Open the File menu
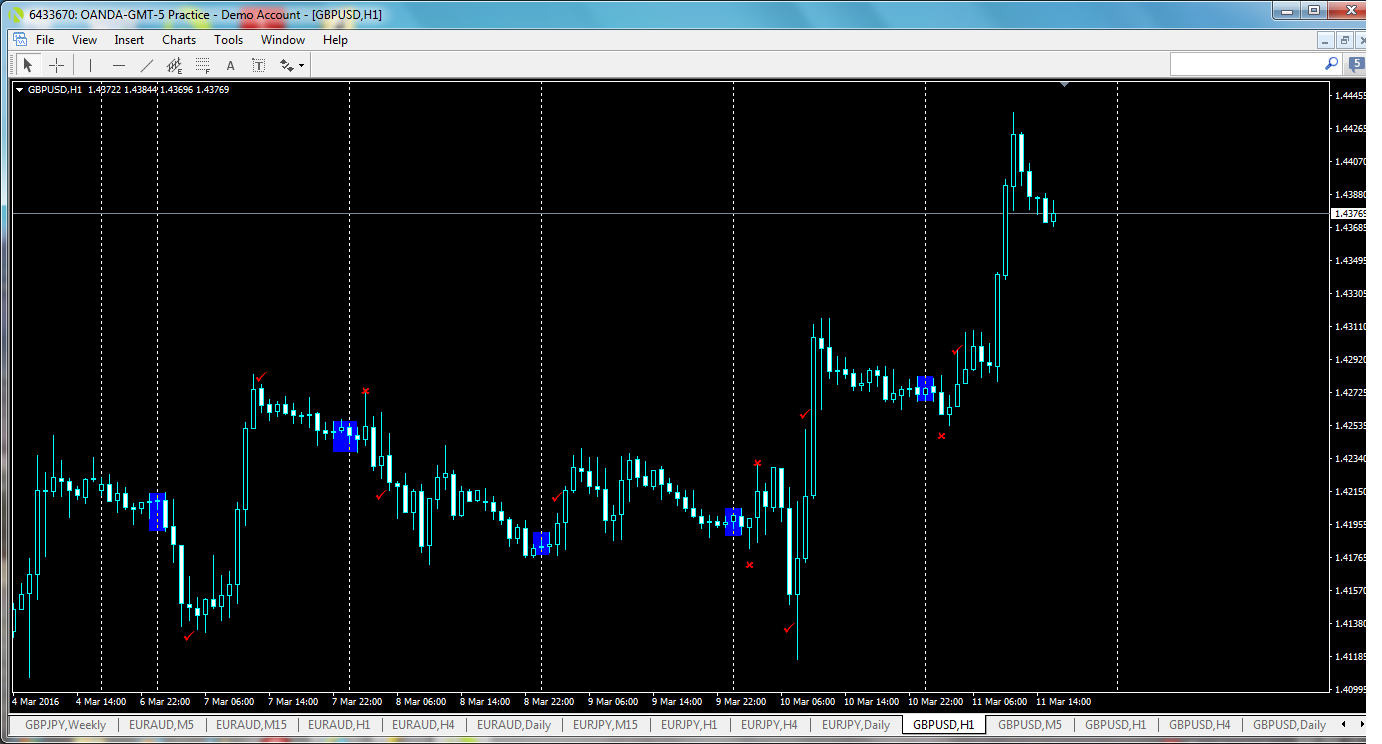This screenshot has width=1382, height=744. (x=45, y=40)
